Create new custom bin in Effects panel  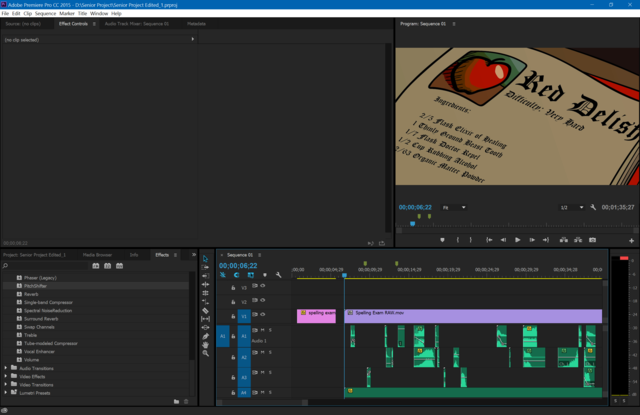(176, 402)
